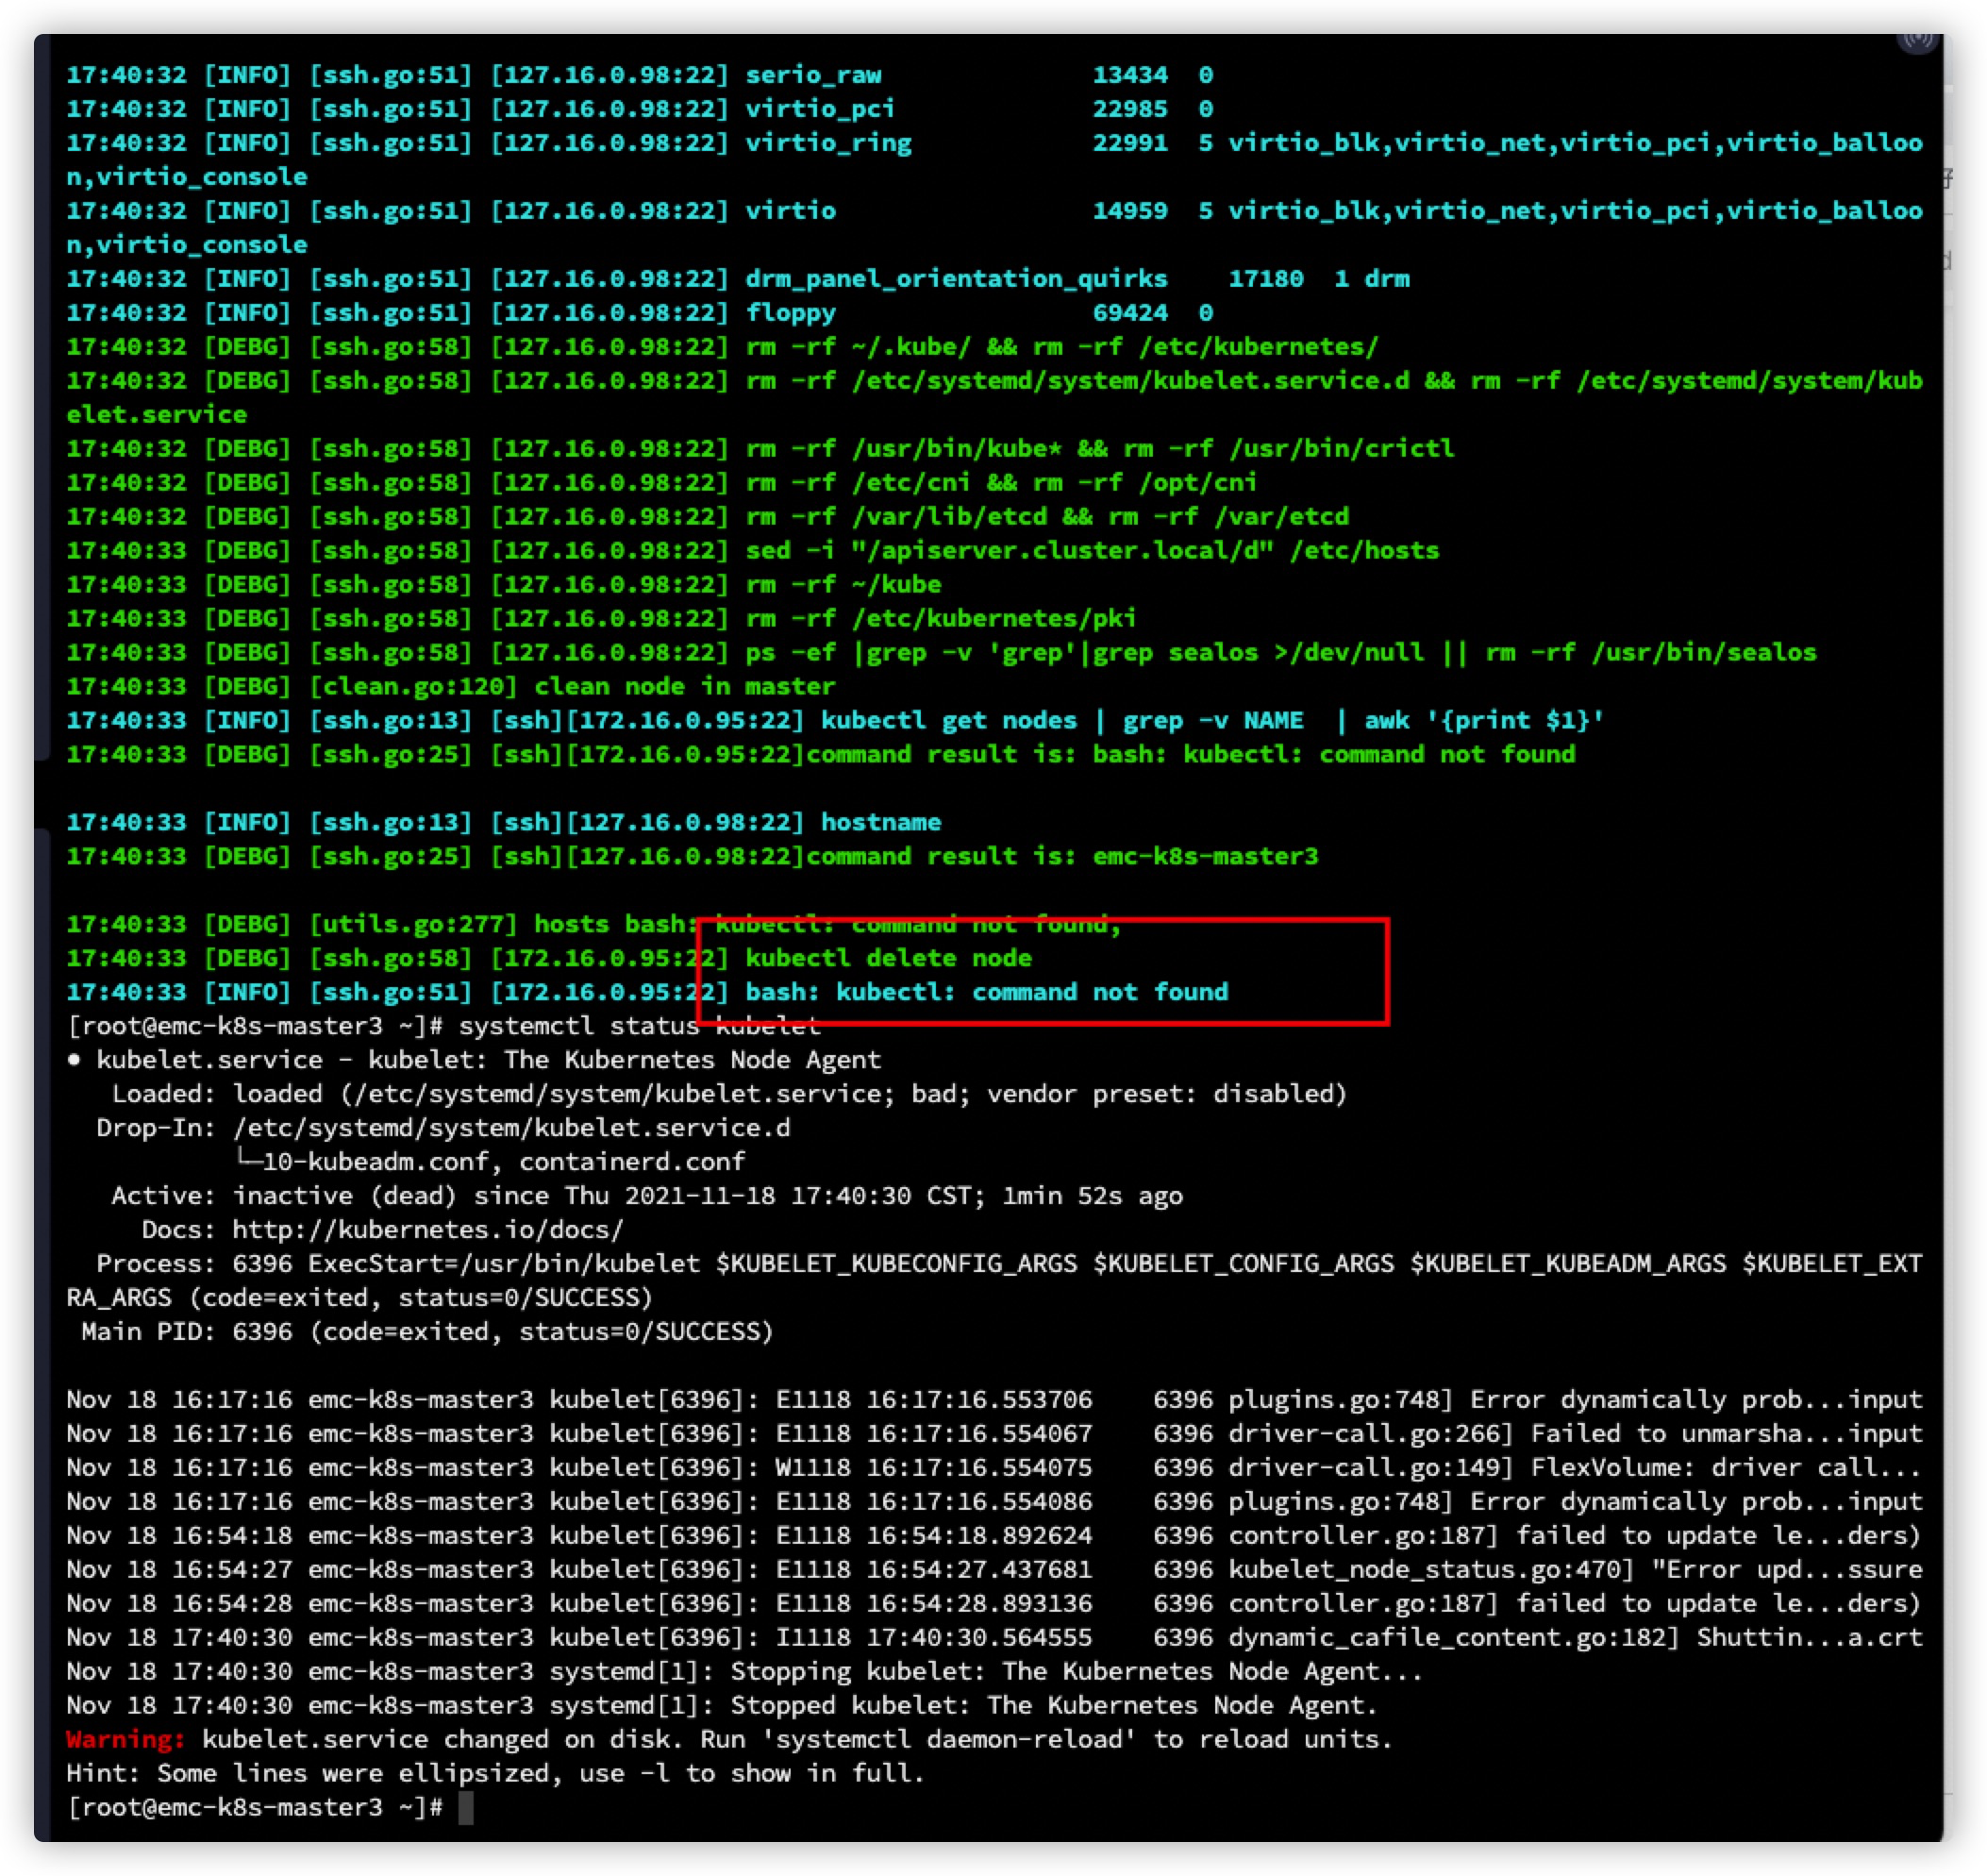Select the 'hostname' command text
This screenshot has width=1987, height=1876.
click(x=880, y=823)
